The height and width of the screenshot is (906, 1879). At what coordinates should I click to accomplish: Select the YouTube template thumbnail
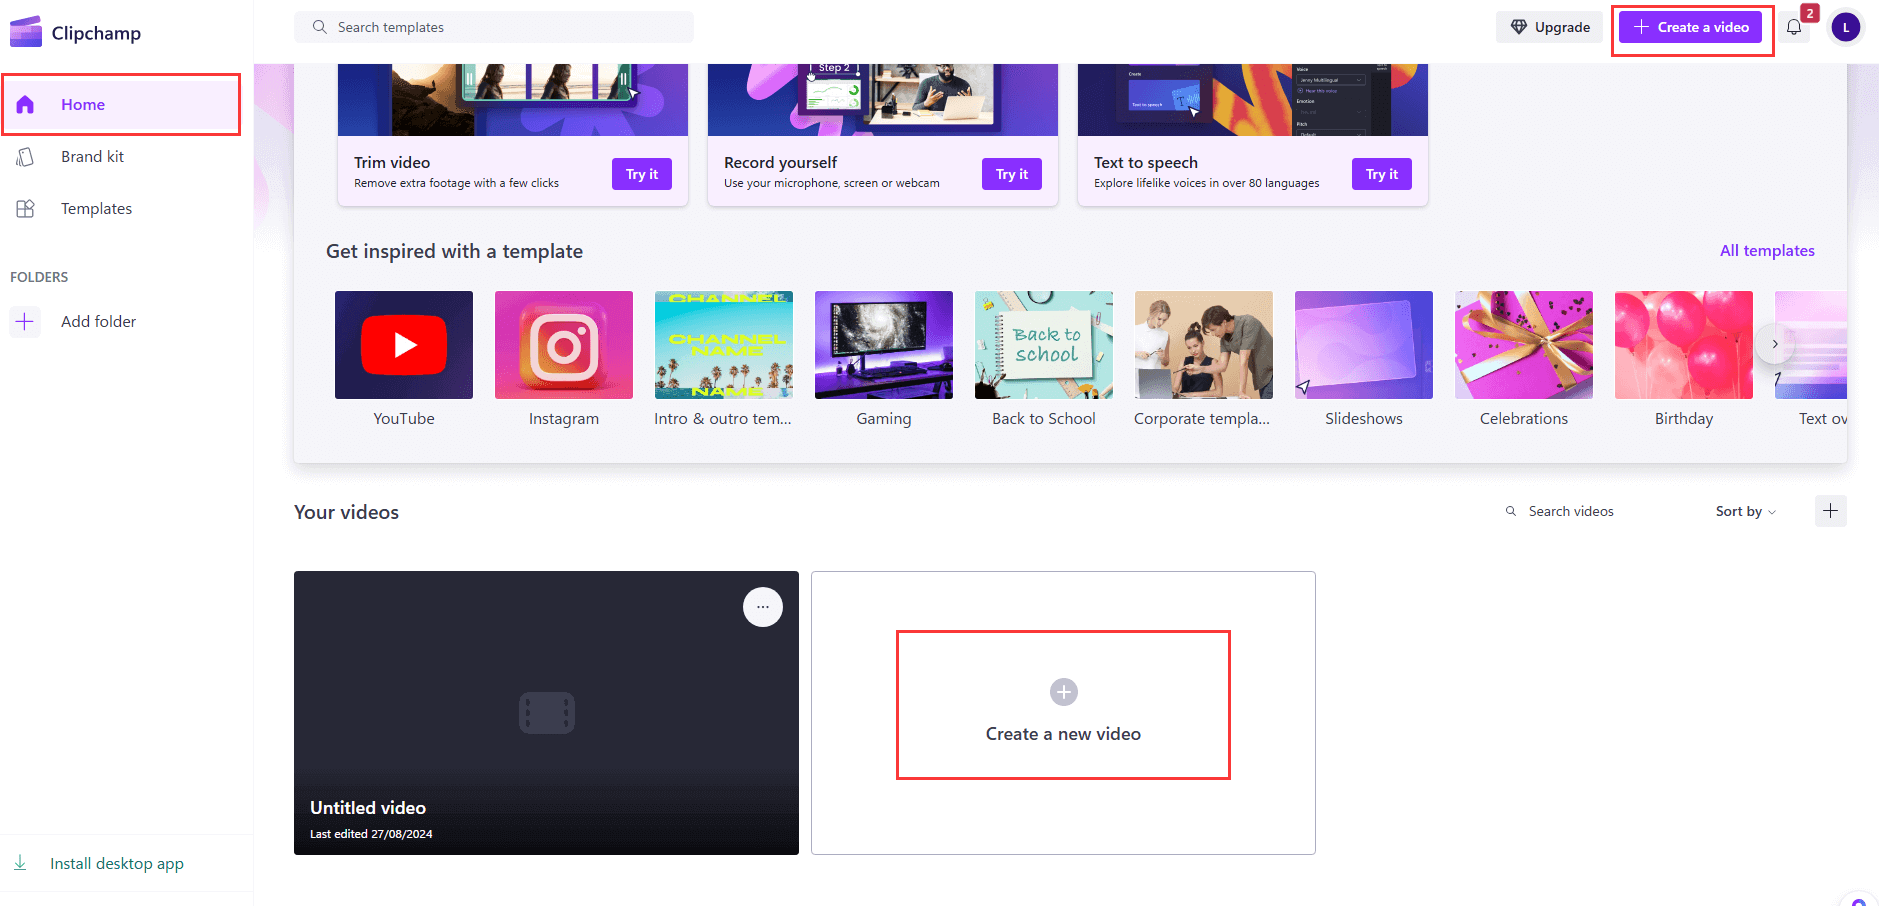tap(404, 345)
